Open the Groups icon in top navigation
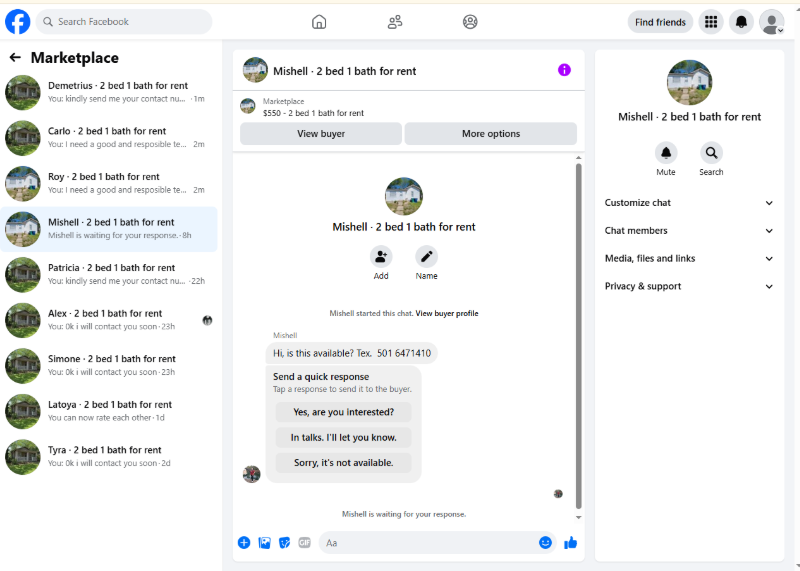Image resolution: width=800 pixels, height=571 pixels. coord(470,22)
